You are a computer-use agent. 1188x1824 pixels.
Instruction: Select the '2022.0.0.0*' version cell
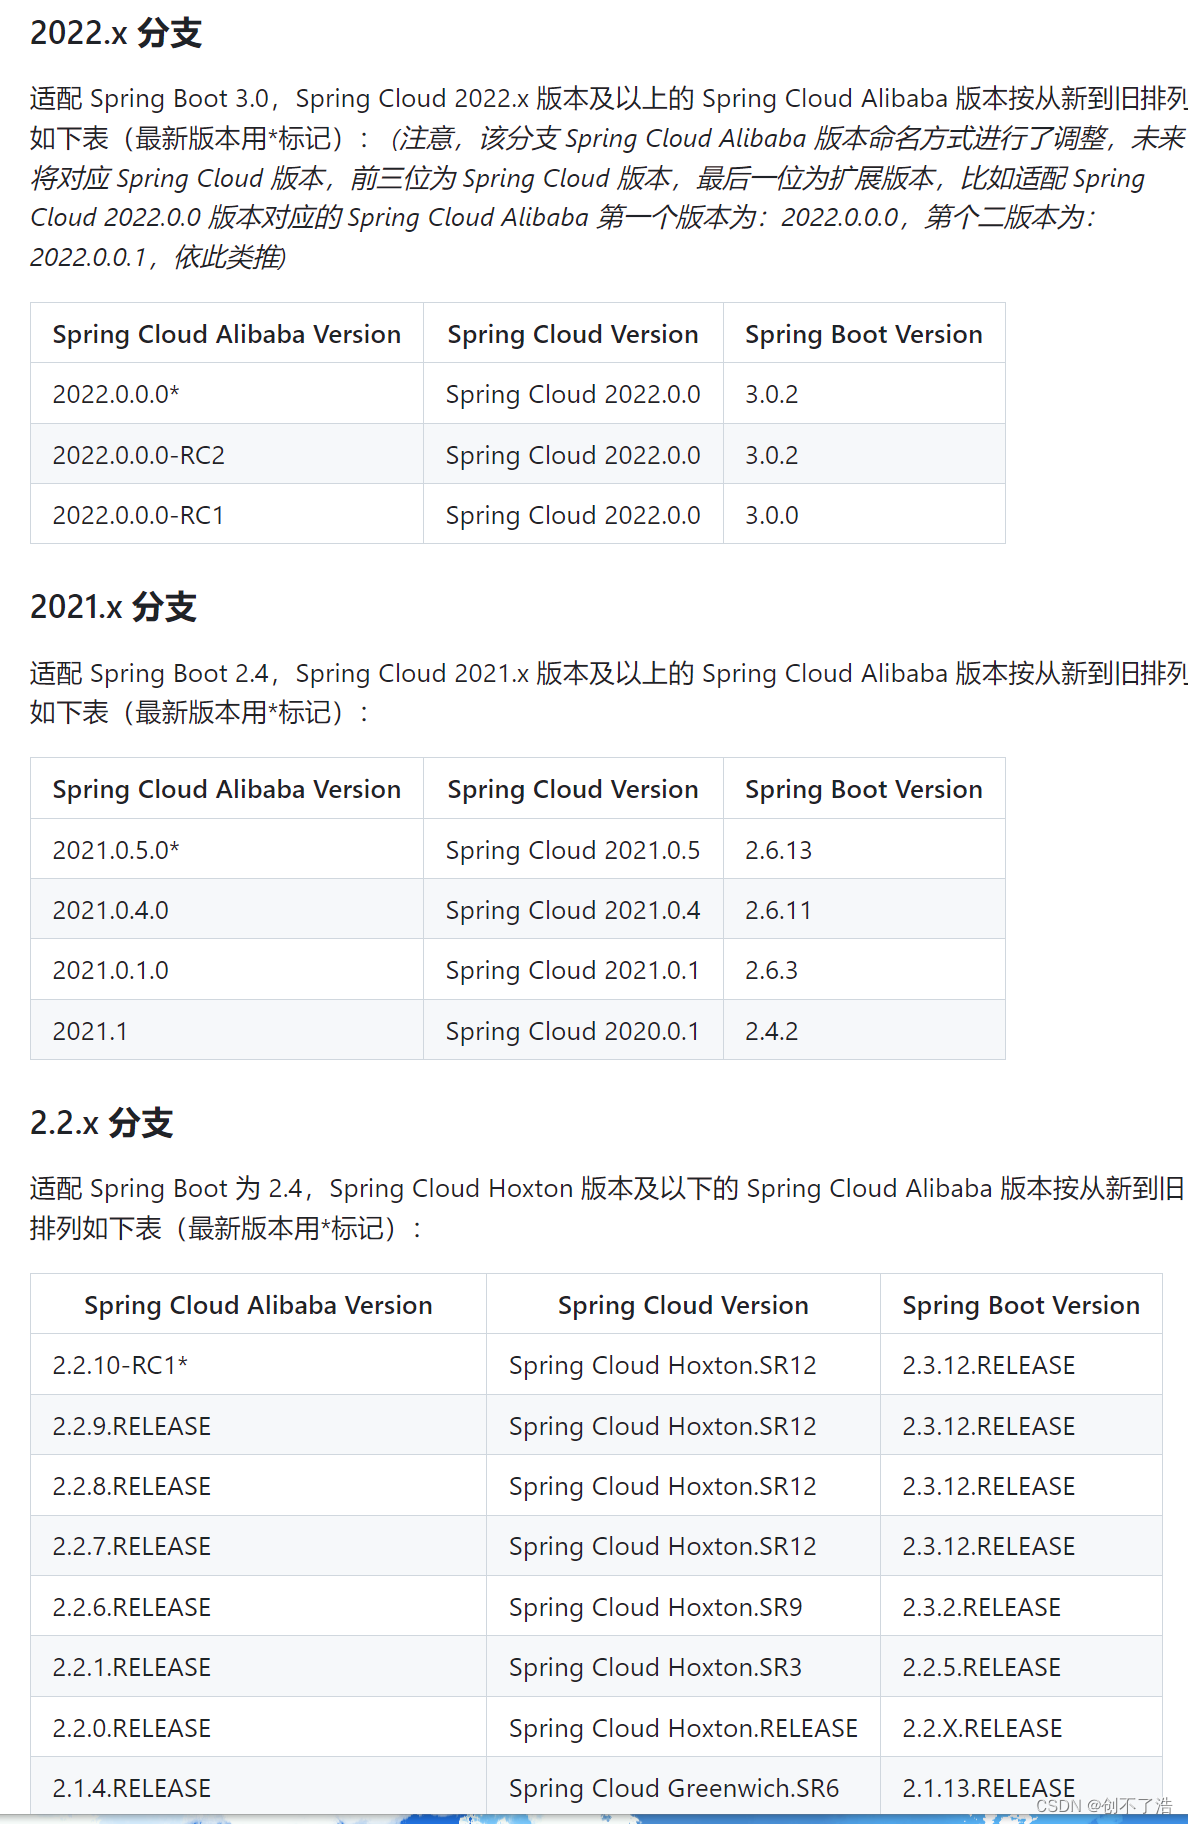point(227,394)
